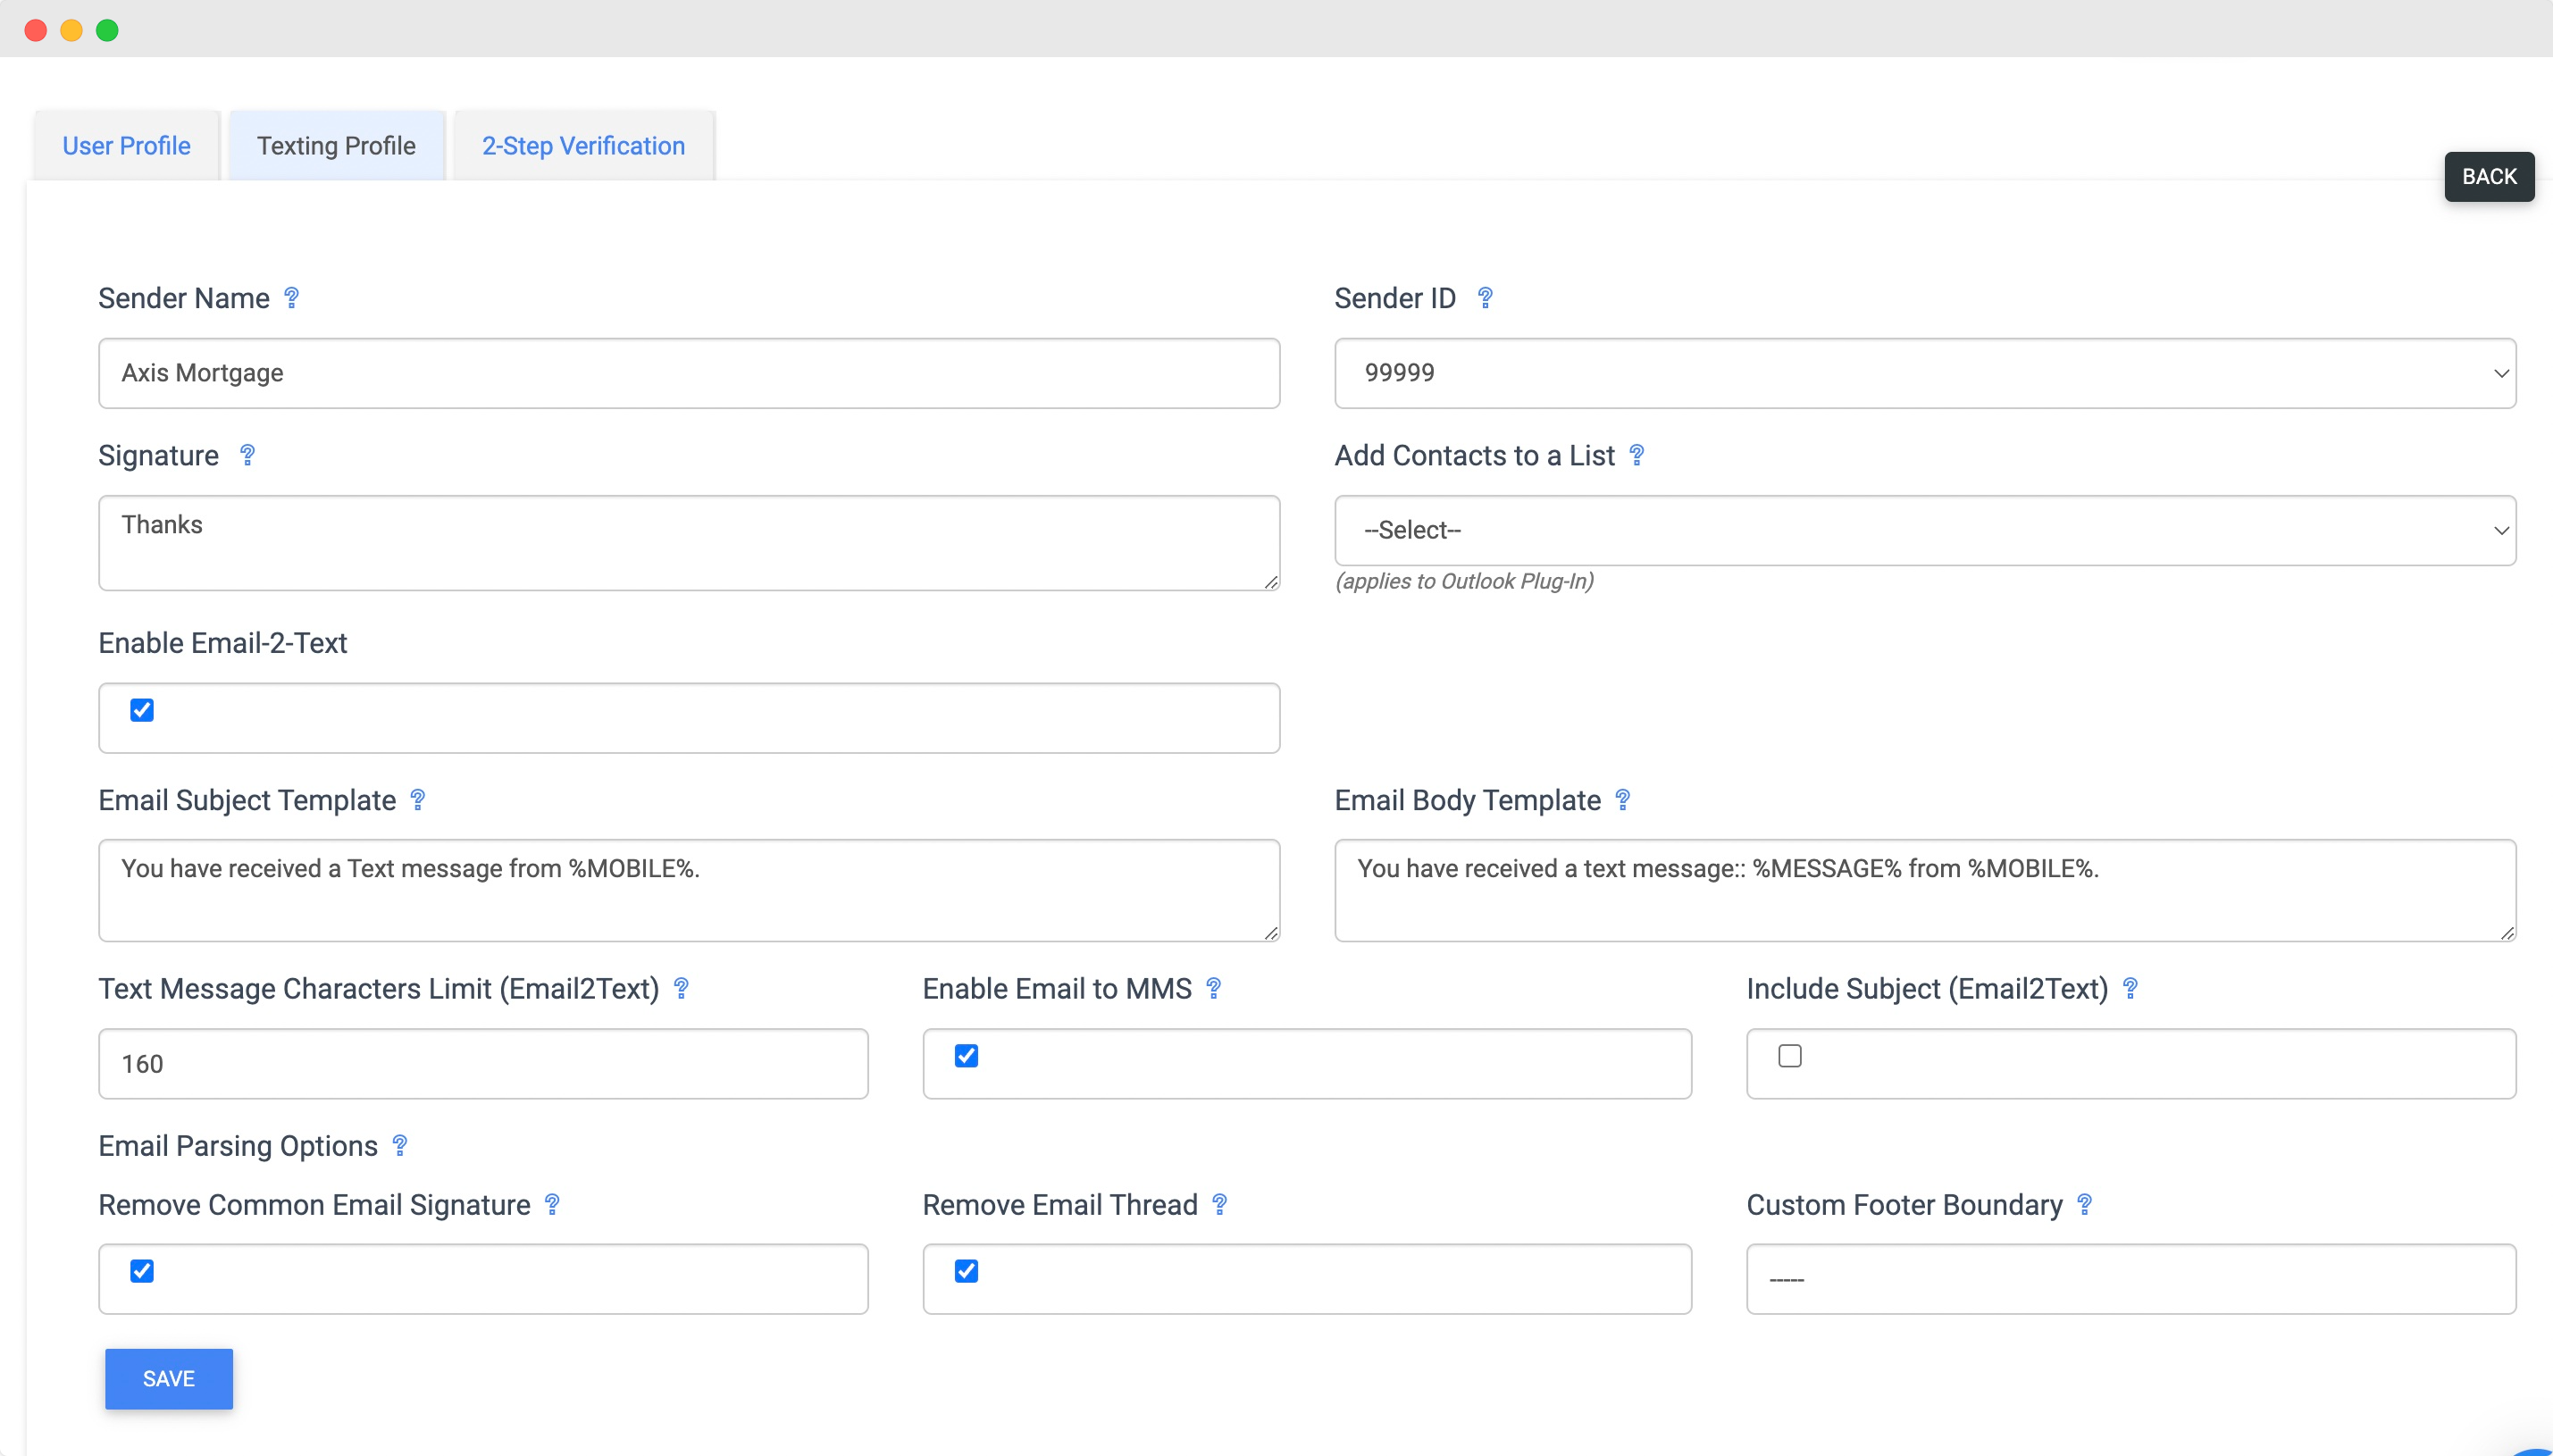Screen dimensions: 2553x1456
Task: Focus the Email Body Template text area
Action: click(1925, 890)
